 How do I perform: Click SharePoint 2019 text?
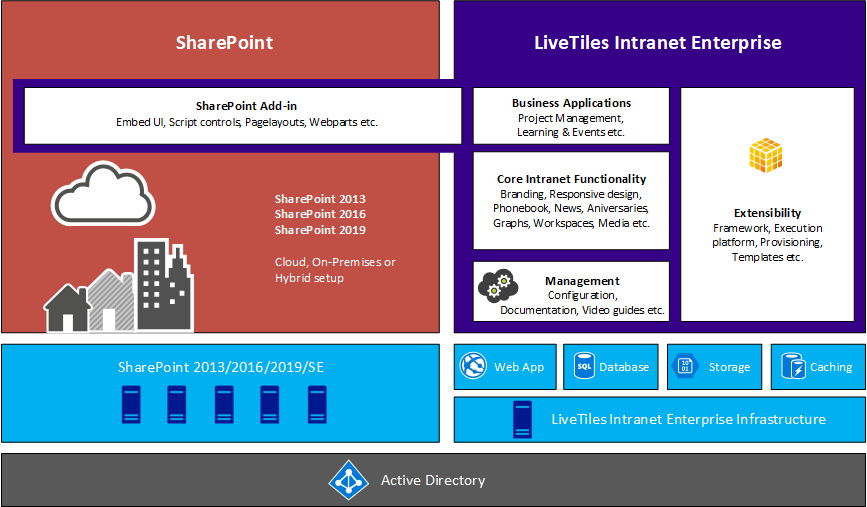[320, 229]
